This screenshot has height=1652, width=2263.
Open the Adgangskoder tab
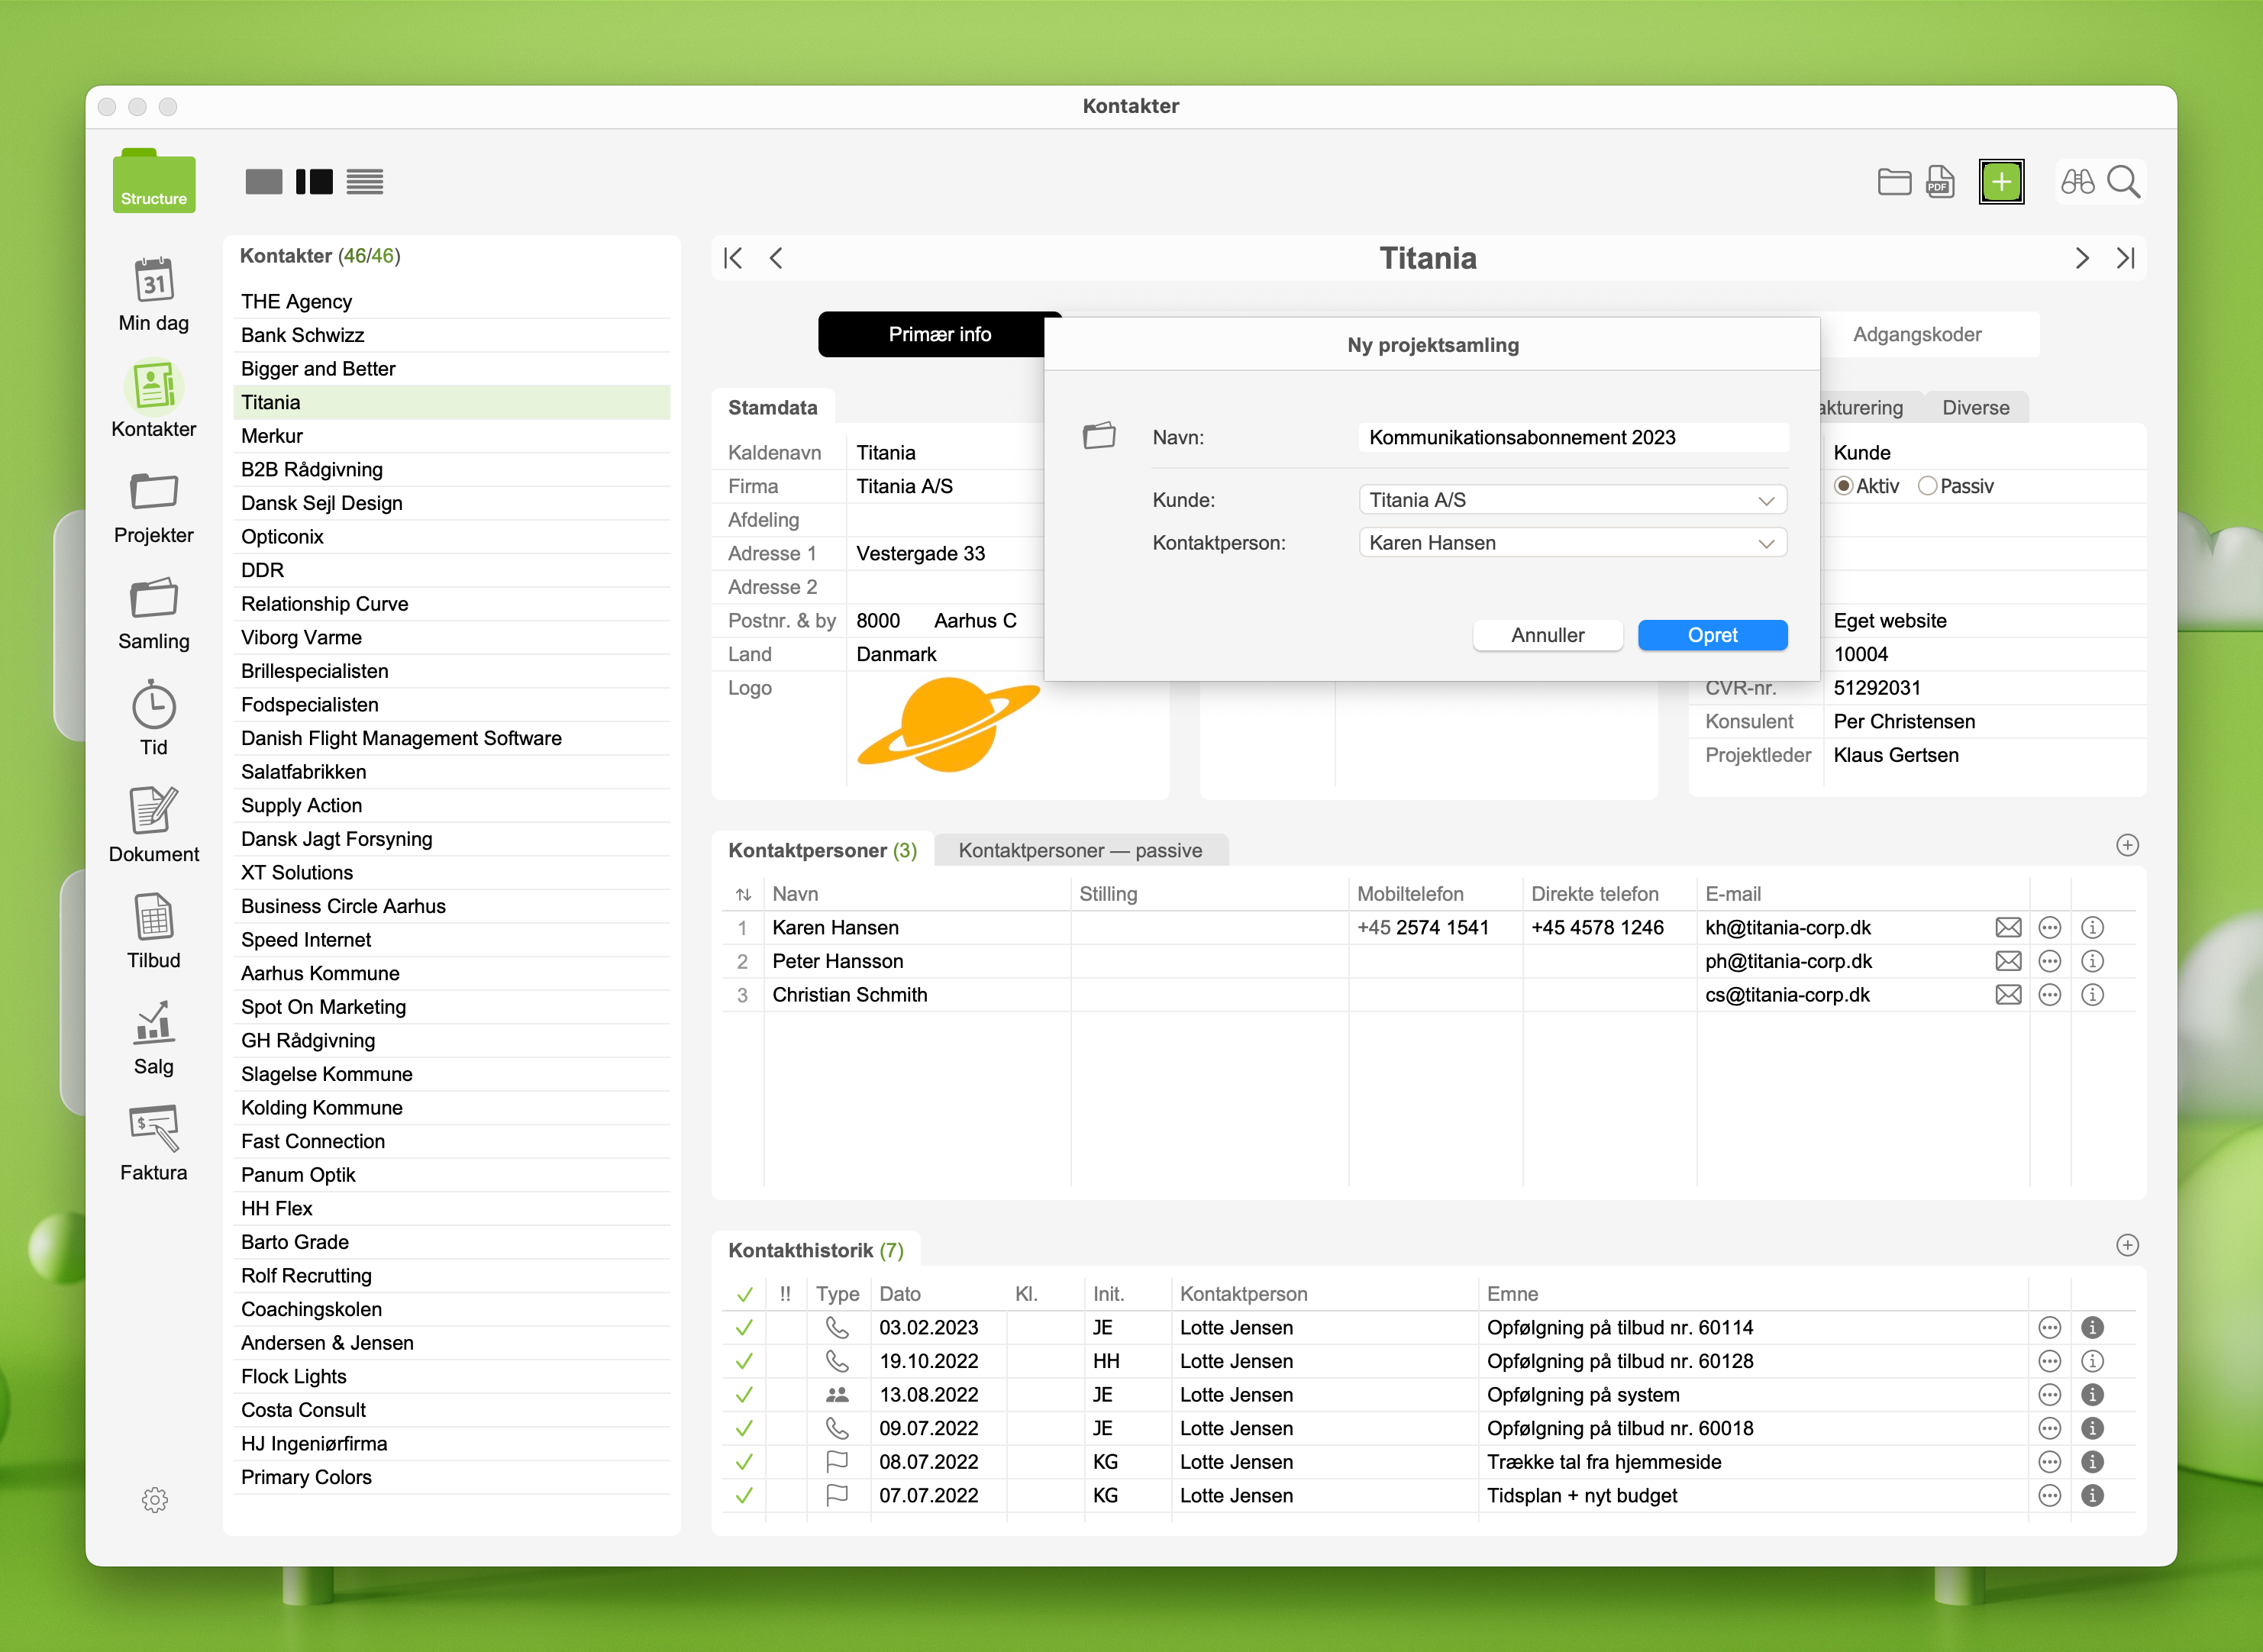1916,334
